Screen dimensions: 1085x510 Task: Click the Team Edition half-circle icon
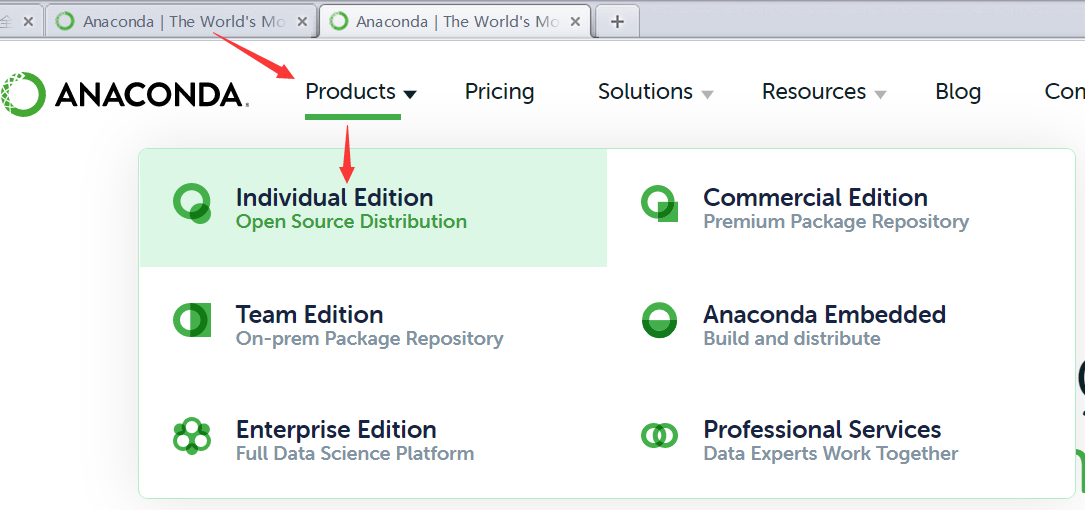(192, 320)
